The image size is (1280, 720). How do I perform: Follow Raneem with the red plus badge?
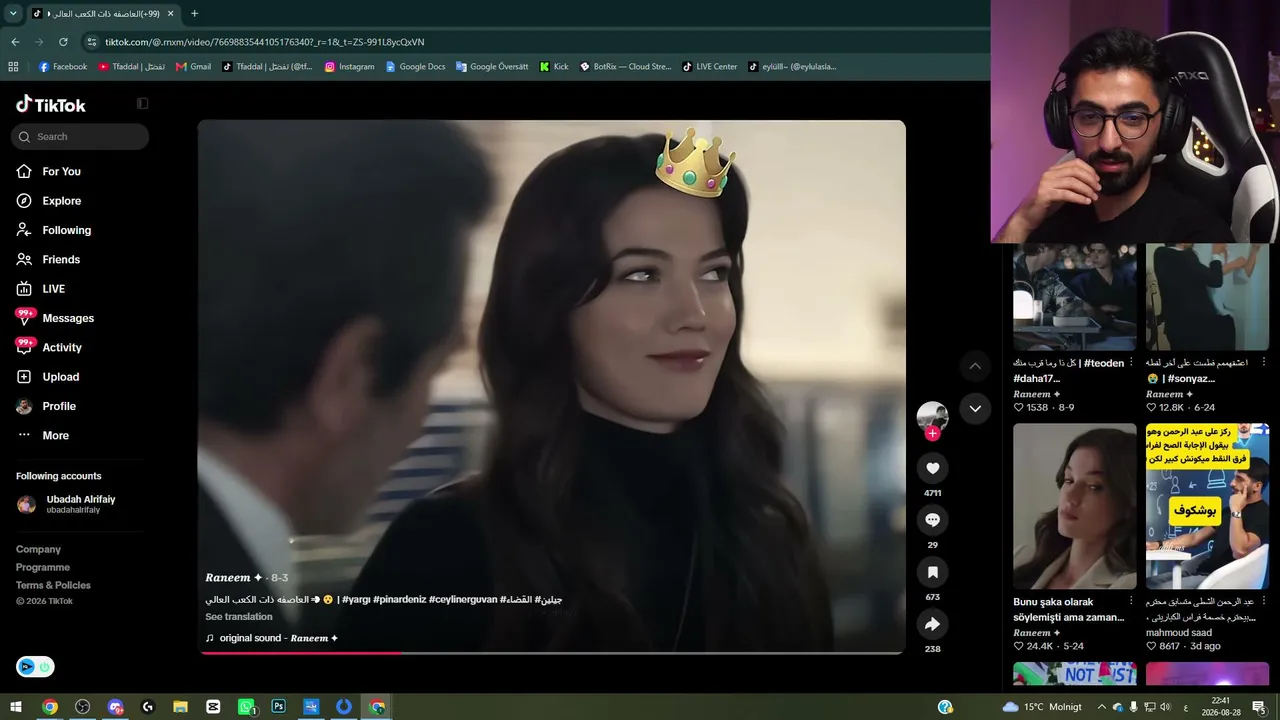[x=932, y=433]
